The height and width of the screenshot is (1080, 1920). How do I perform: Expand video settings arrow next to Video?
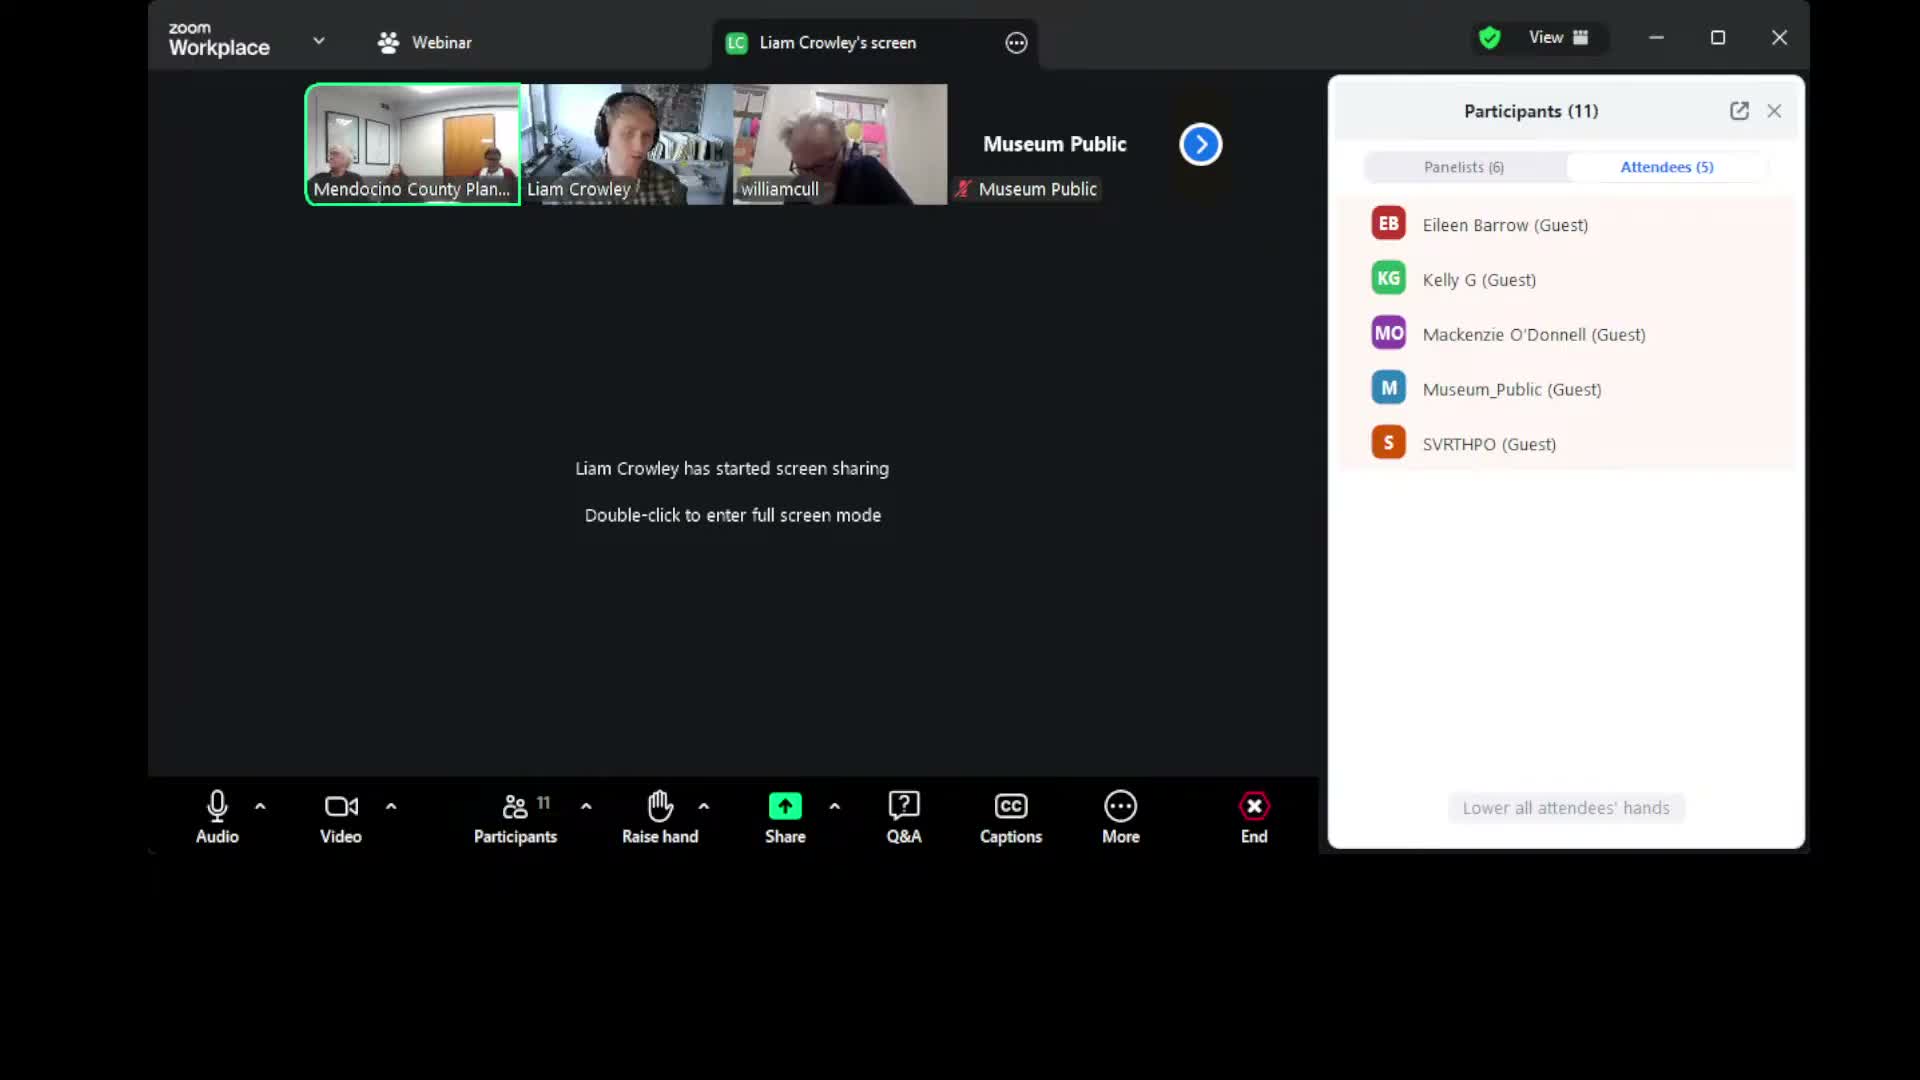tap(391, 806)
